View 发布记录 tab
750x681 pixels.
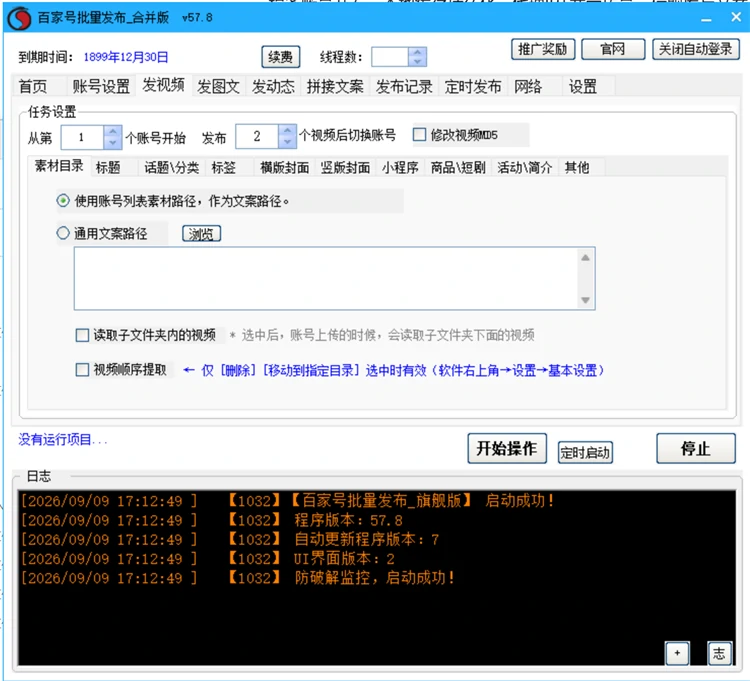[404, 87]
